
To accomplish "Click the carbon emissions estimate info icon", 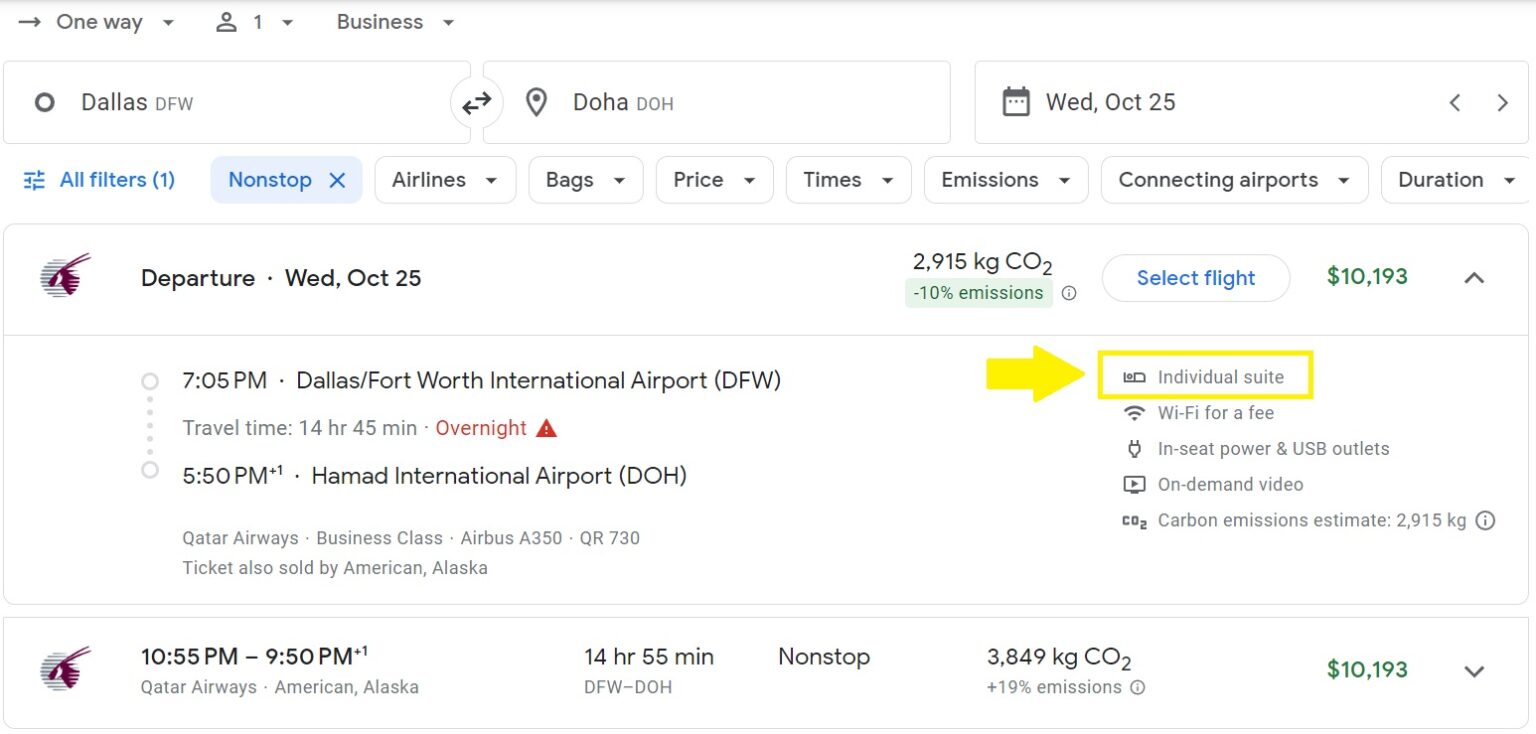I will tap(1486, 520).
